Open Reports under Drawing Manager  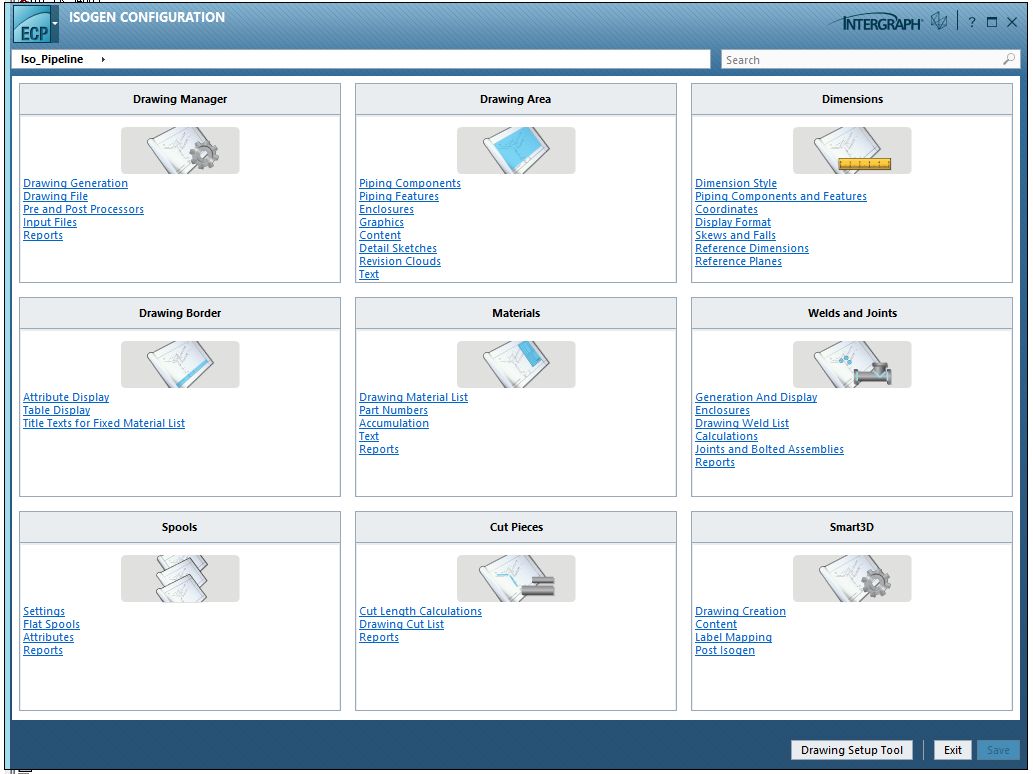(x=43, y=235)
